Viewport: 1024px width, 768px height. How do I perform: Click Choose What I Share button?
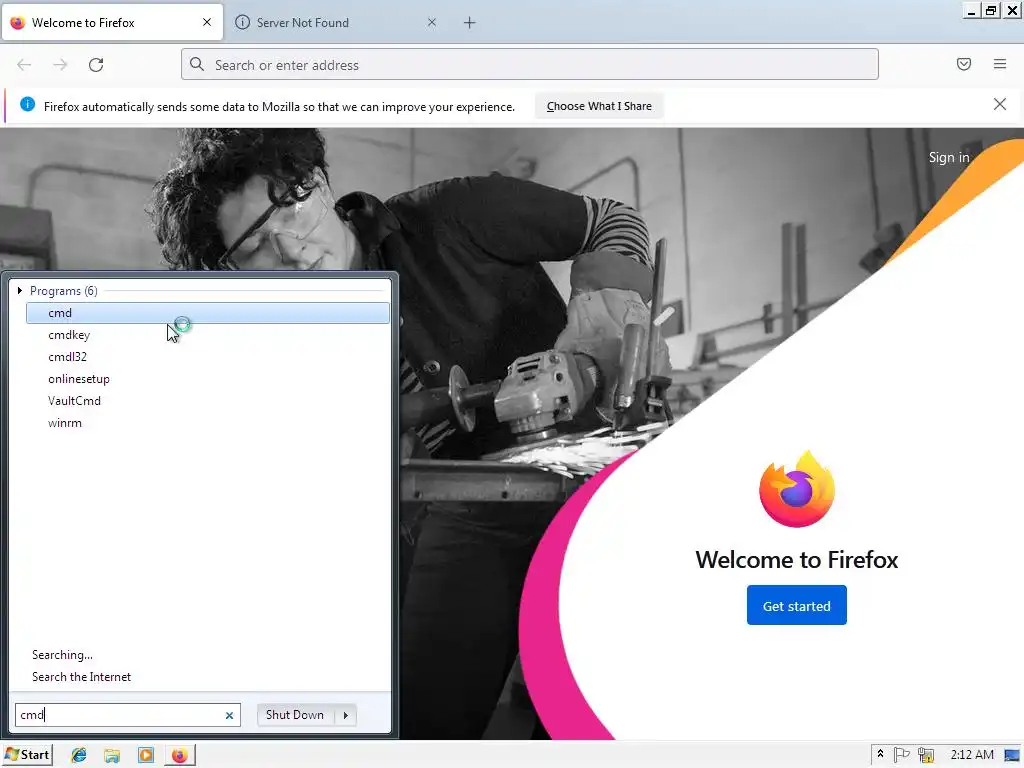point(599,106)
